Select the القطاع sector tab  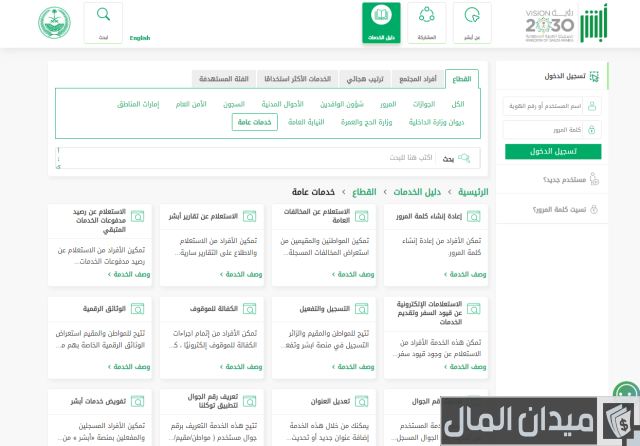point(462,79)
